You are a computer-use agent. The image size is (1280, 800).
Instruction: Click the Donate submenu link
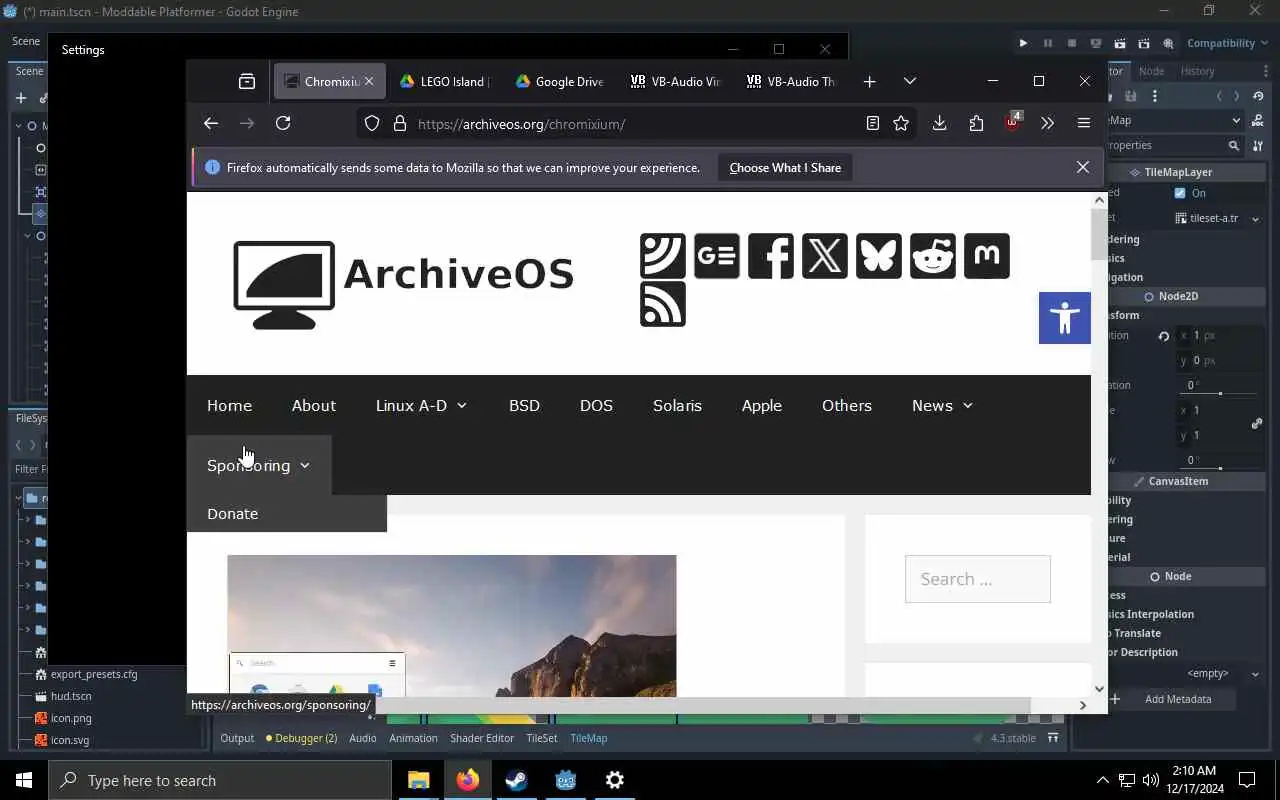232,513
